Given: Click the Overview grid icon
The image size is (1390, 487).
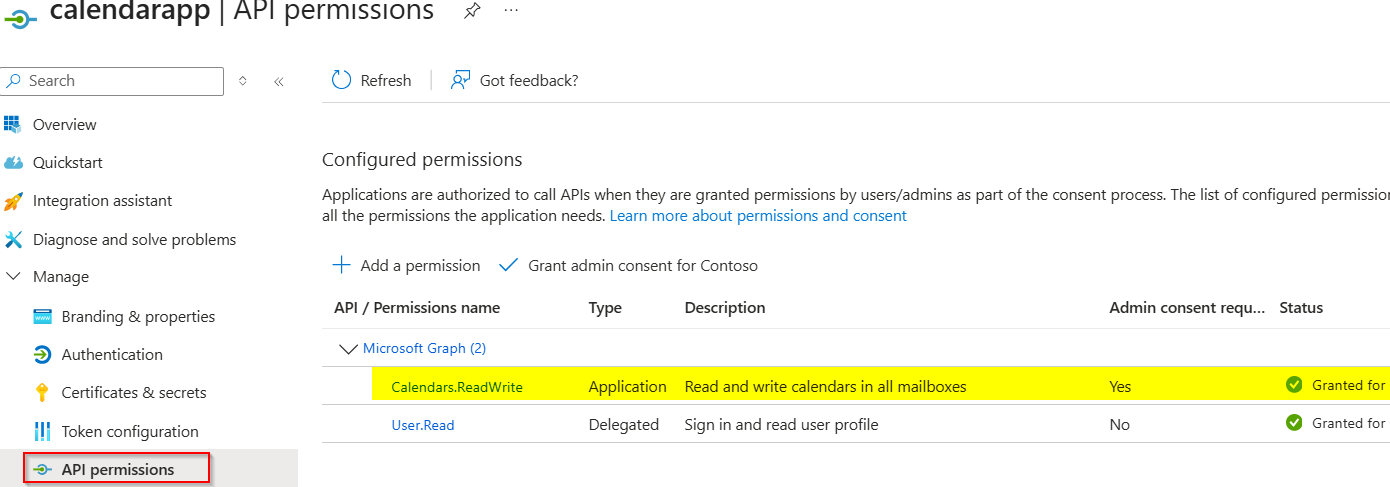Looking at the screenshot, I should (x=13, y=124).
